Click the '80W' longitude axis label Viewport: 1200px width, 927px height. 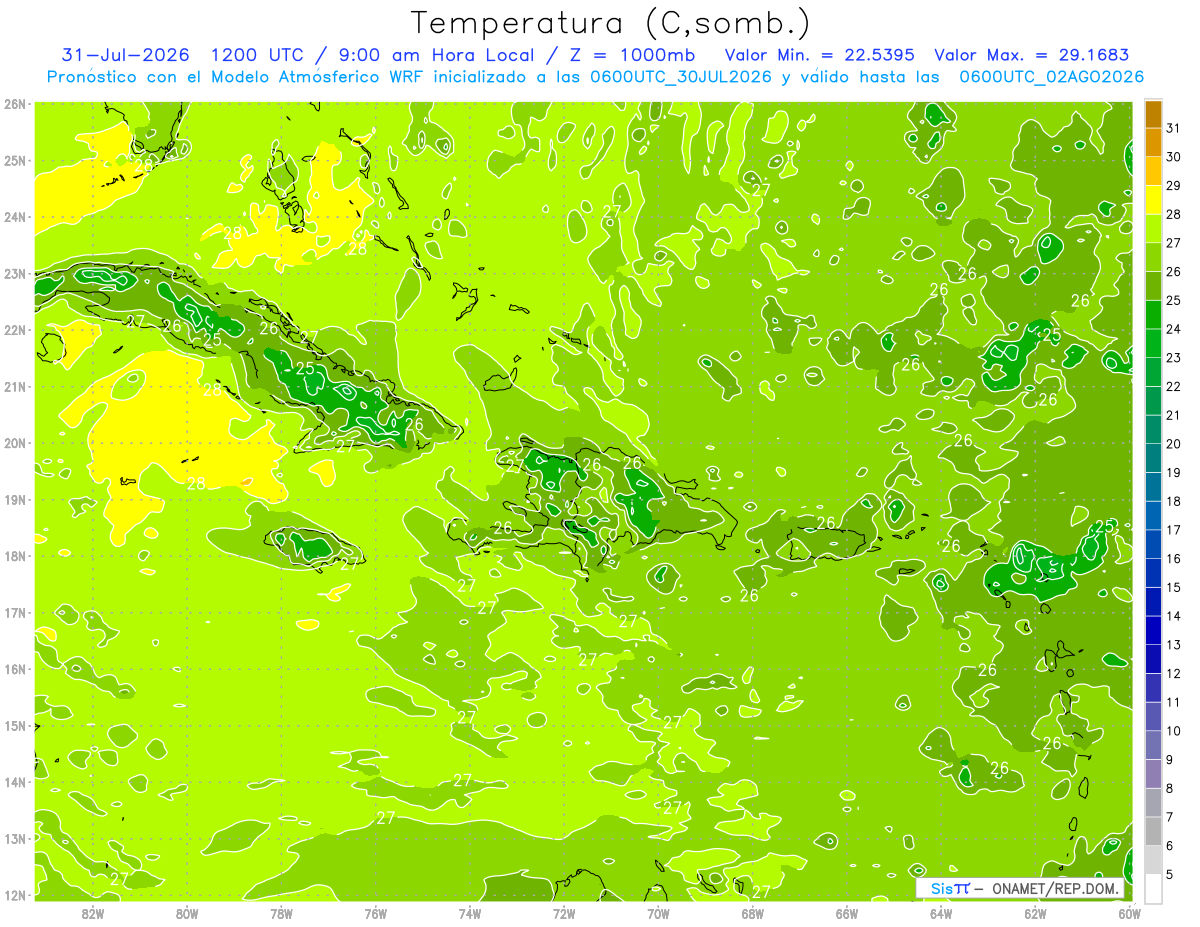(187, 913)
